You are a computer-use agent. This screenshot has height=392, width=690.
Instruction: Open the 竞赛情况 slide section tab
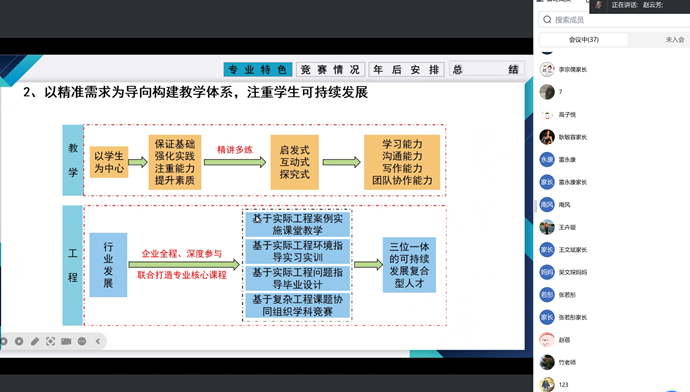(x=330, y=70)
